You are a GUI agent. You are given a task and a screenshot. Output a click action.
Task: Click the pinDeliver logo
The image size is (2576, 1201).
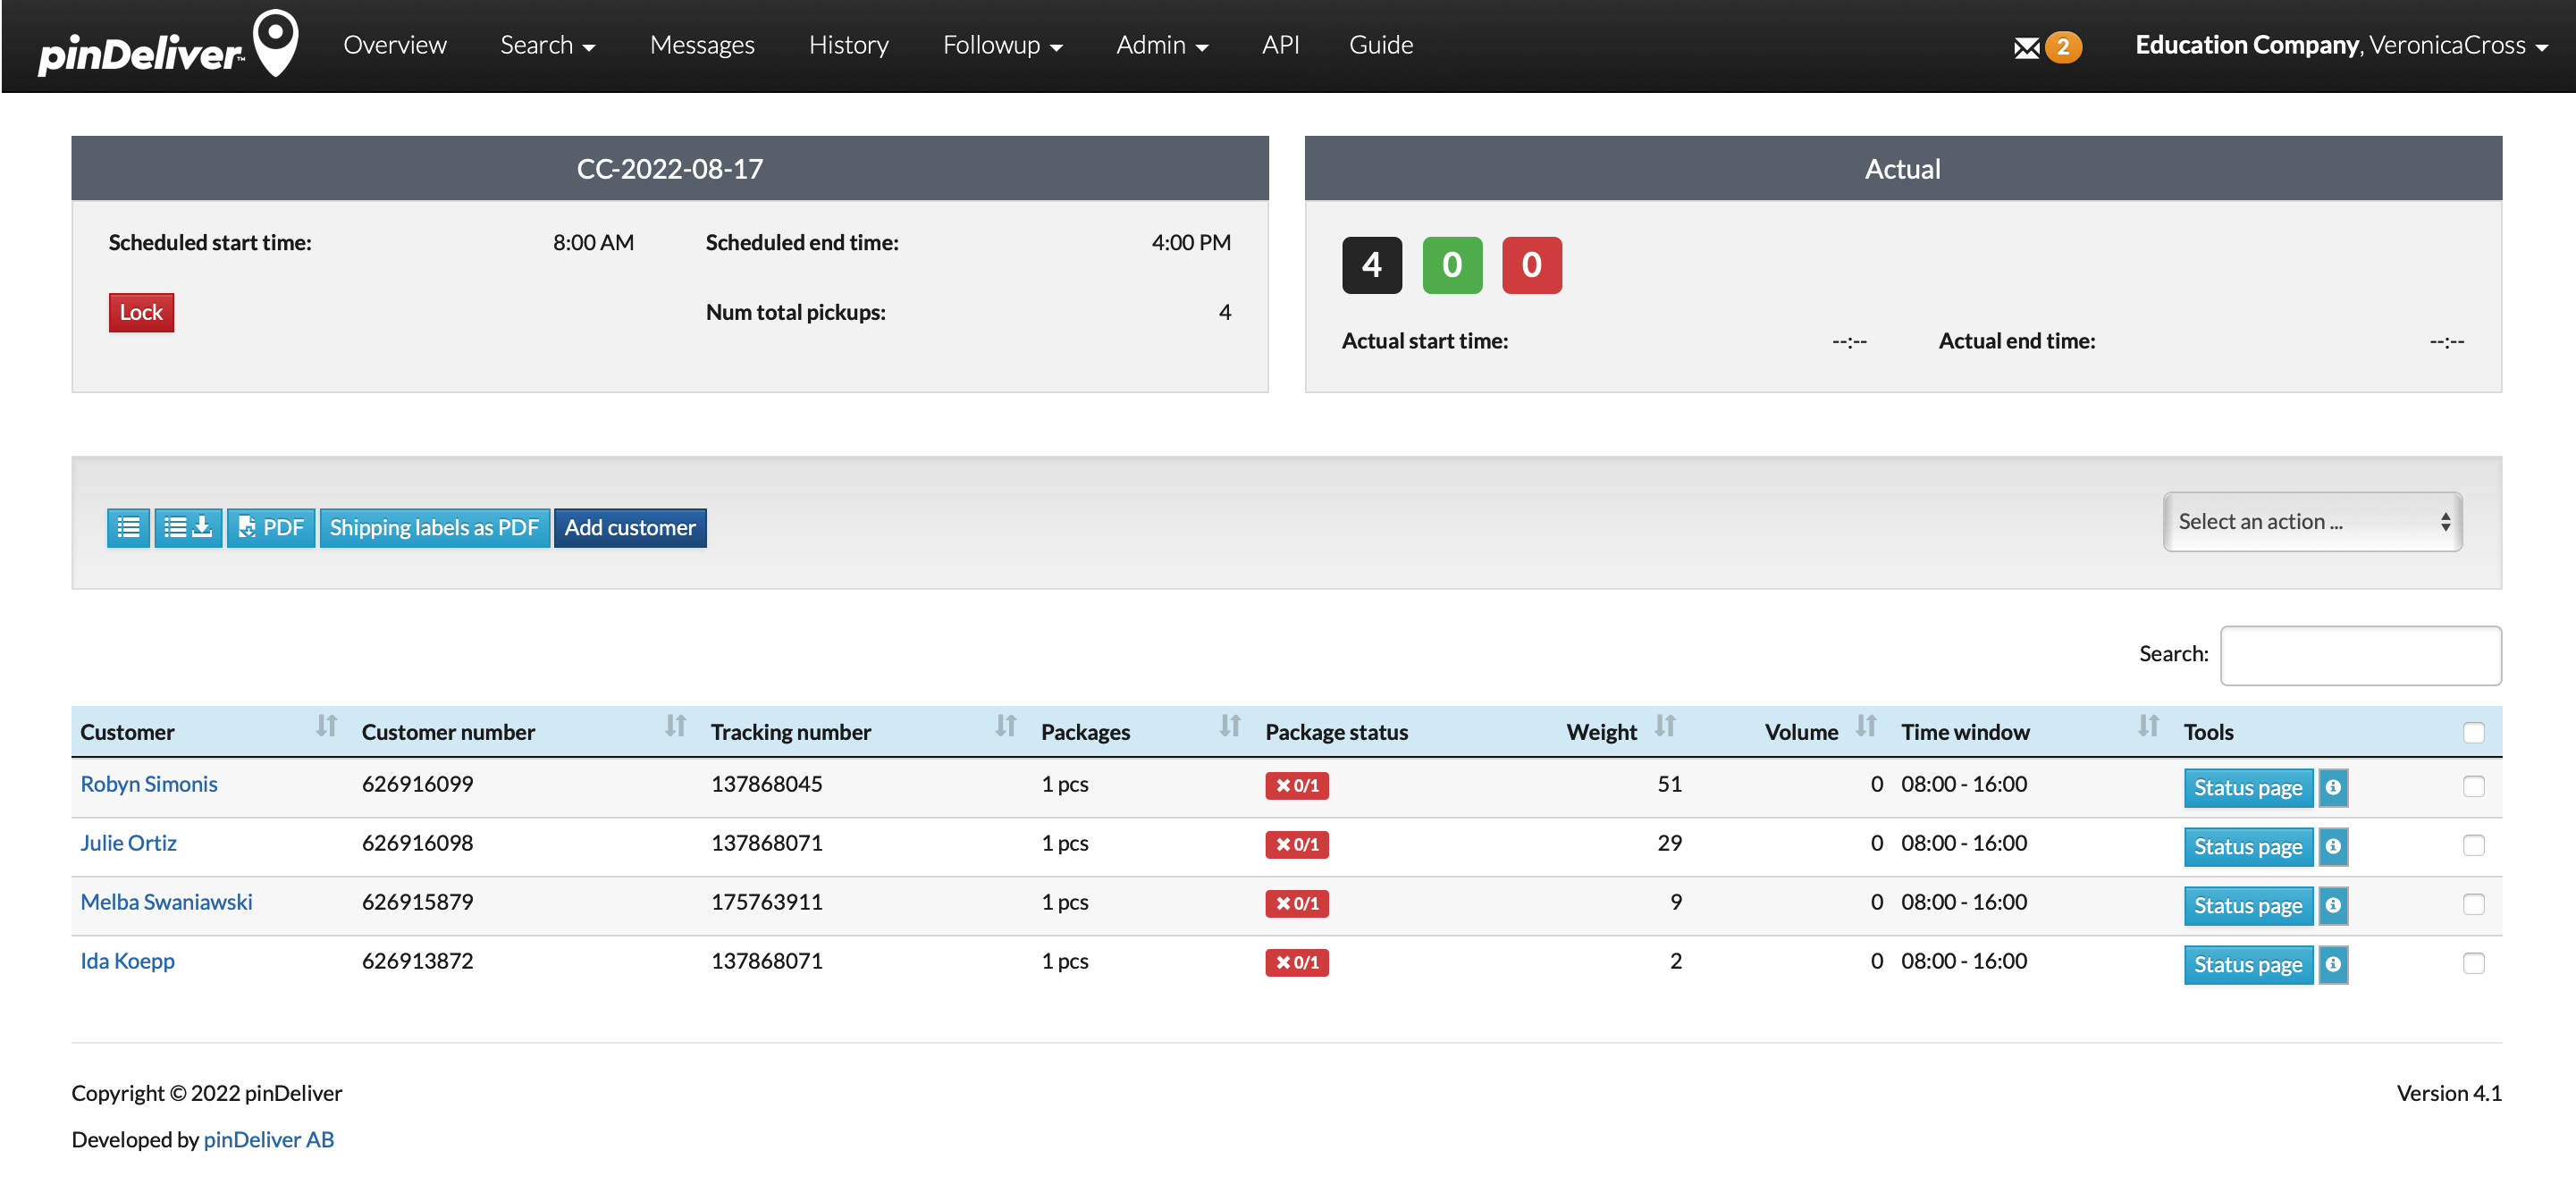(168, 44)
